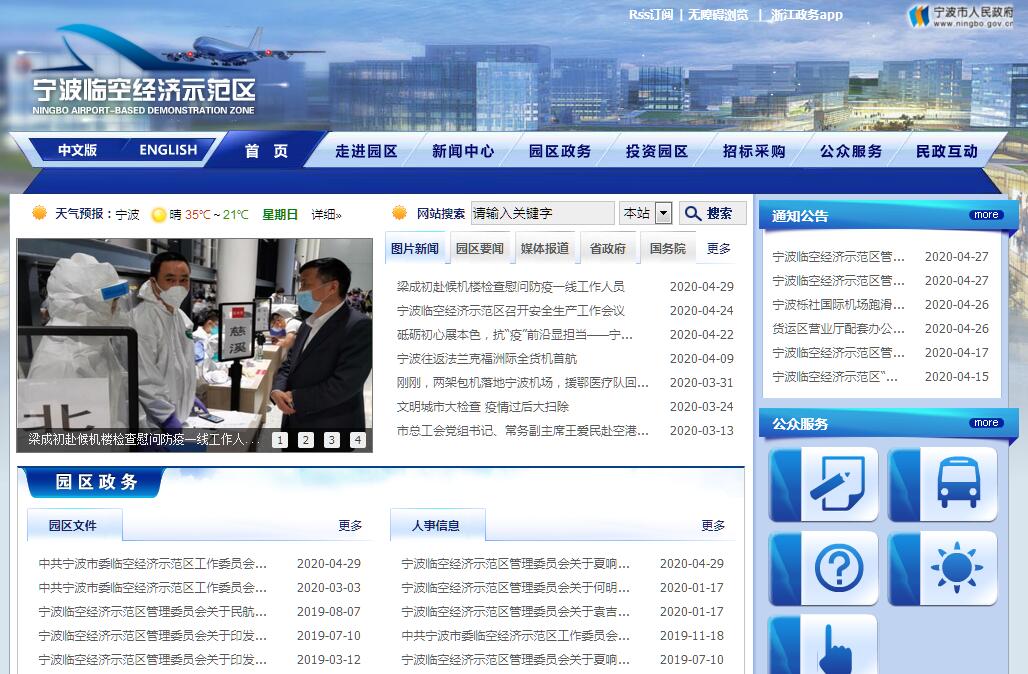Click 更多 next to news tabs
Image resolution: width=1028 pixels, height=674 pixels.
tap(719, 248)
